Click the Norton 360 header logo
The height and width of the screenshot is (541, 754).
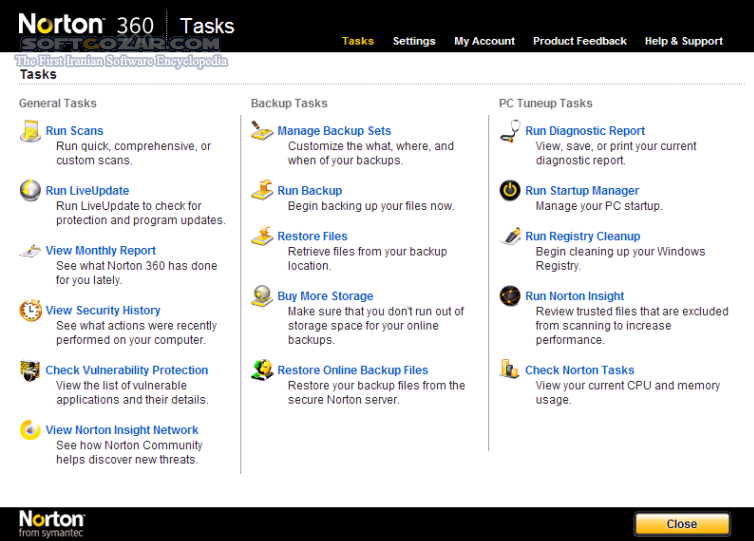coord(87,25)
